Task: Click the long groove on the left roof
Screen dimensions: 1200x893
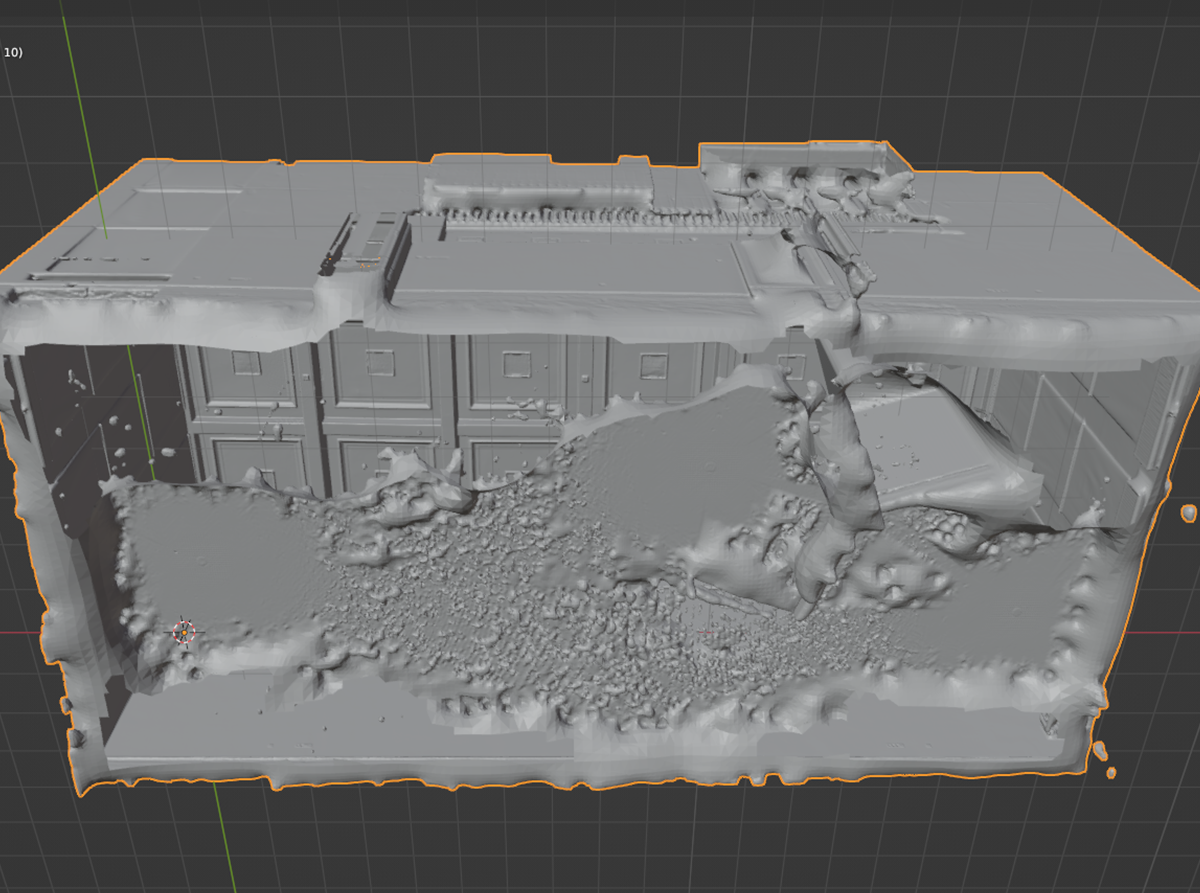Action: point(100,276)
